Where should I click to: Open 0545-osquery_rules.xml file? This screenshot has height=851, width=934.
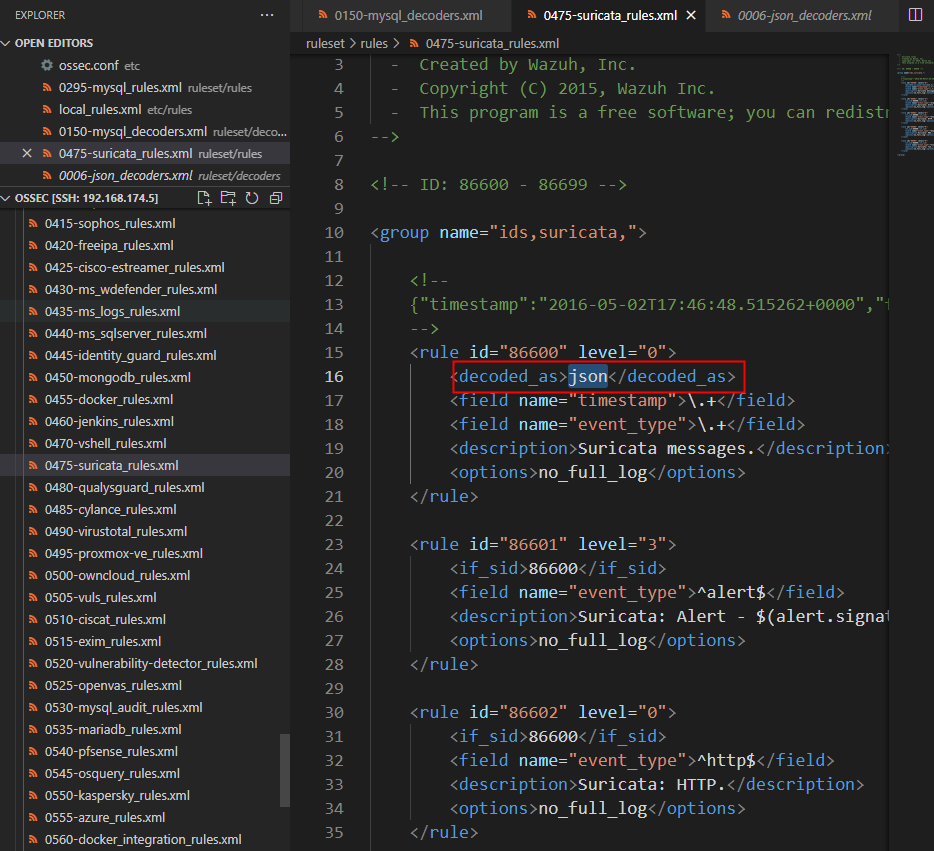point(145,774)
